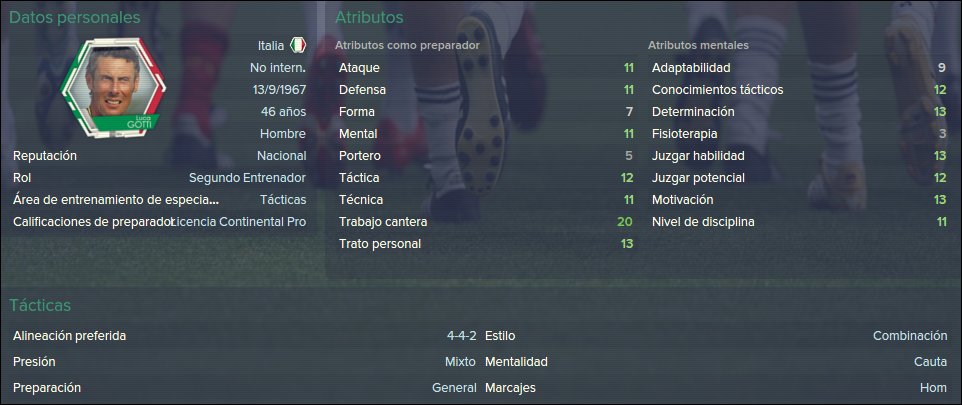Open the Tácticas section header
This screenshot has width=962, height=405.
pos(40,305)
